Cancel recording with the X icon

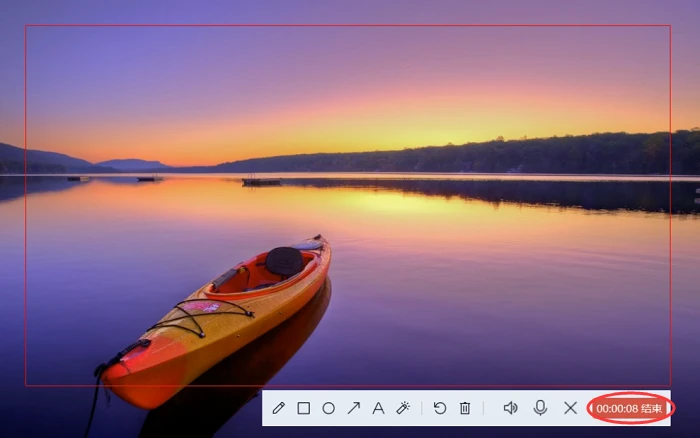pos(570,408)
